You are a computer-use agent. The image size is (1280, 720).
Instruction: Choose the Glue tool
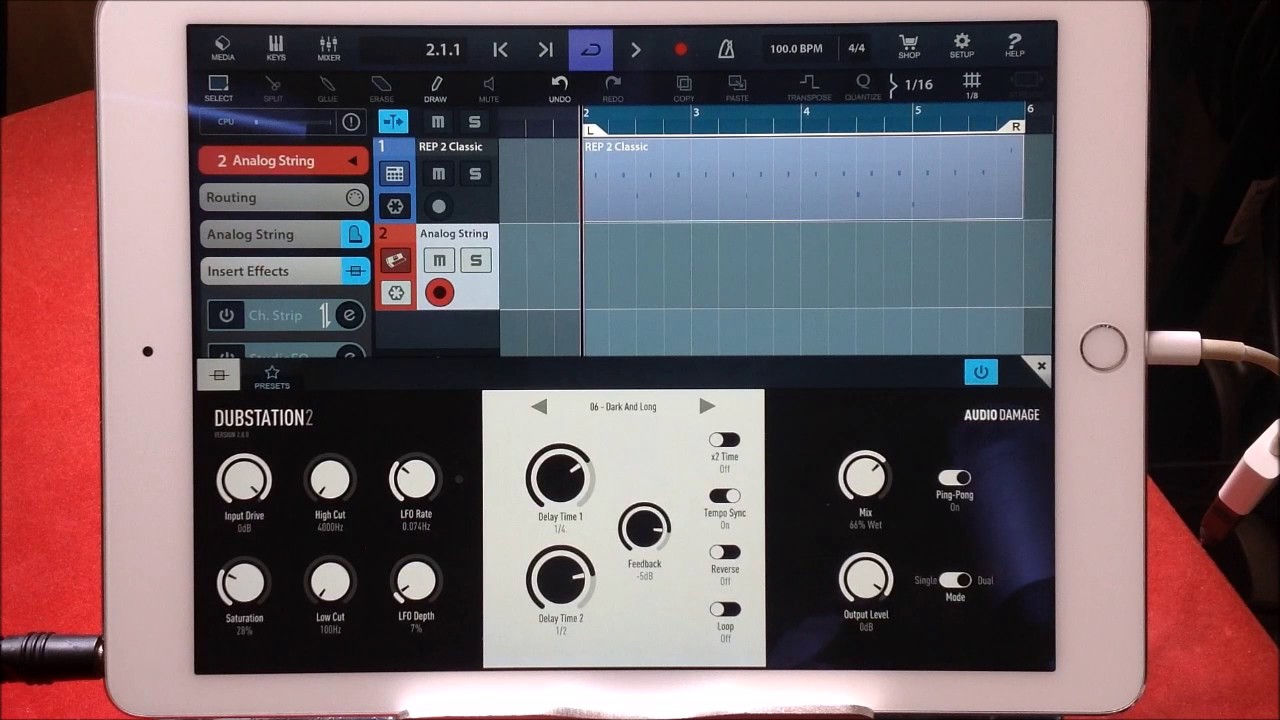tap(327, 88)
